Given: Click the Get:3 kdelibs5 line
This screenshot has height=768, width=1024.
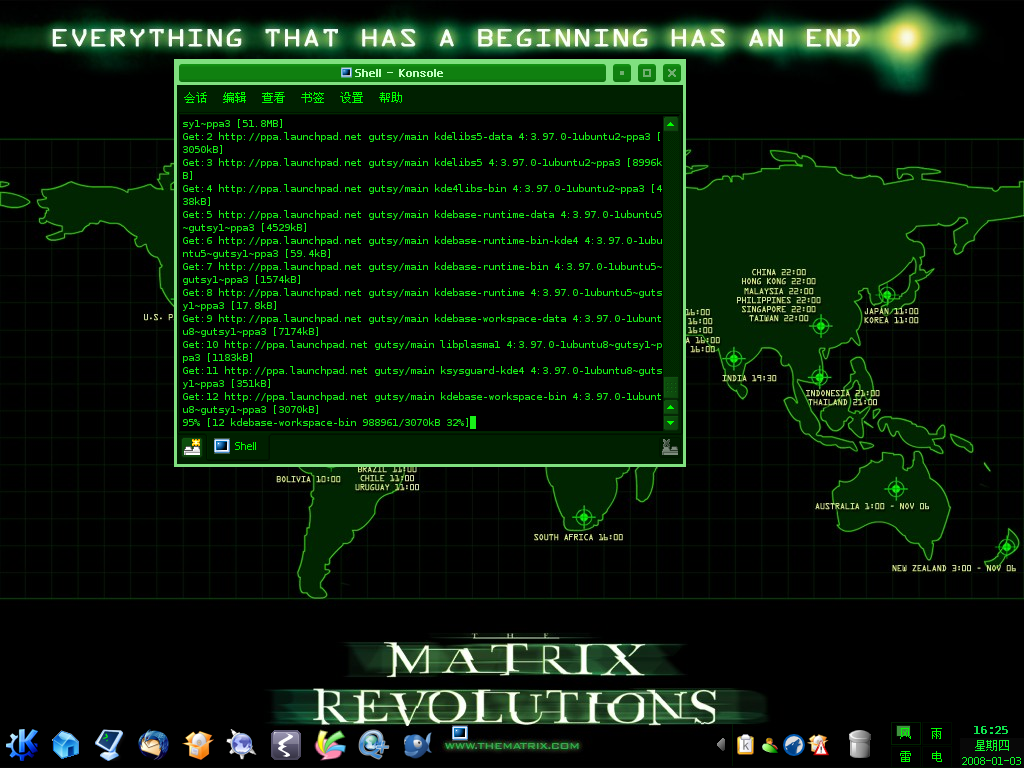Looking at the screenshot, I should click(422, 169).
